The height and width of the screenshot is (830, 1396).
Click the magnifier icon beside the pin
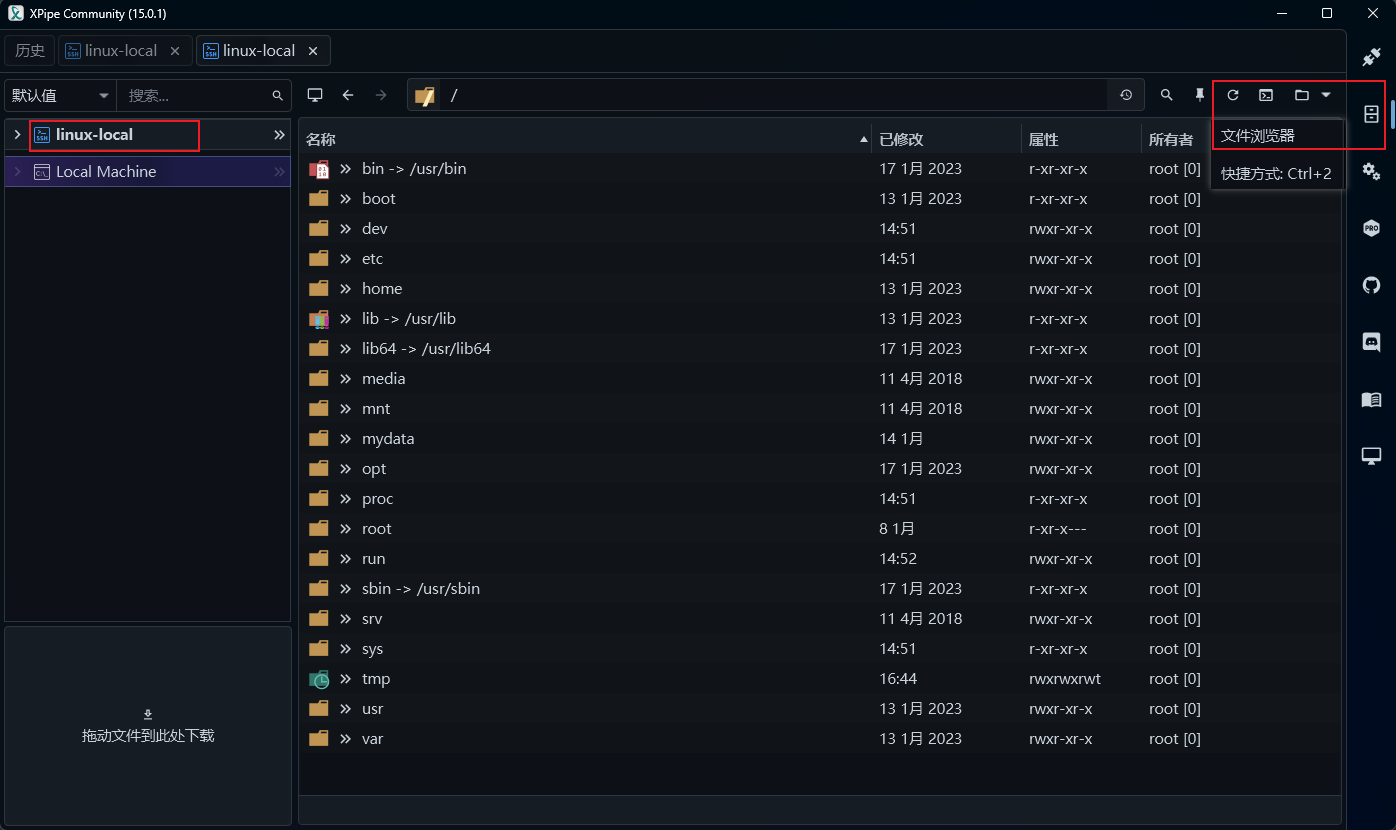pyautogui.click(x=1167, y=95)
